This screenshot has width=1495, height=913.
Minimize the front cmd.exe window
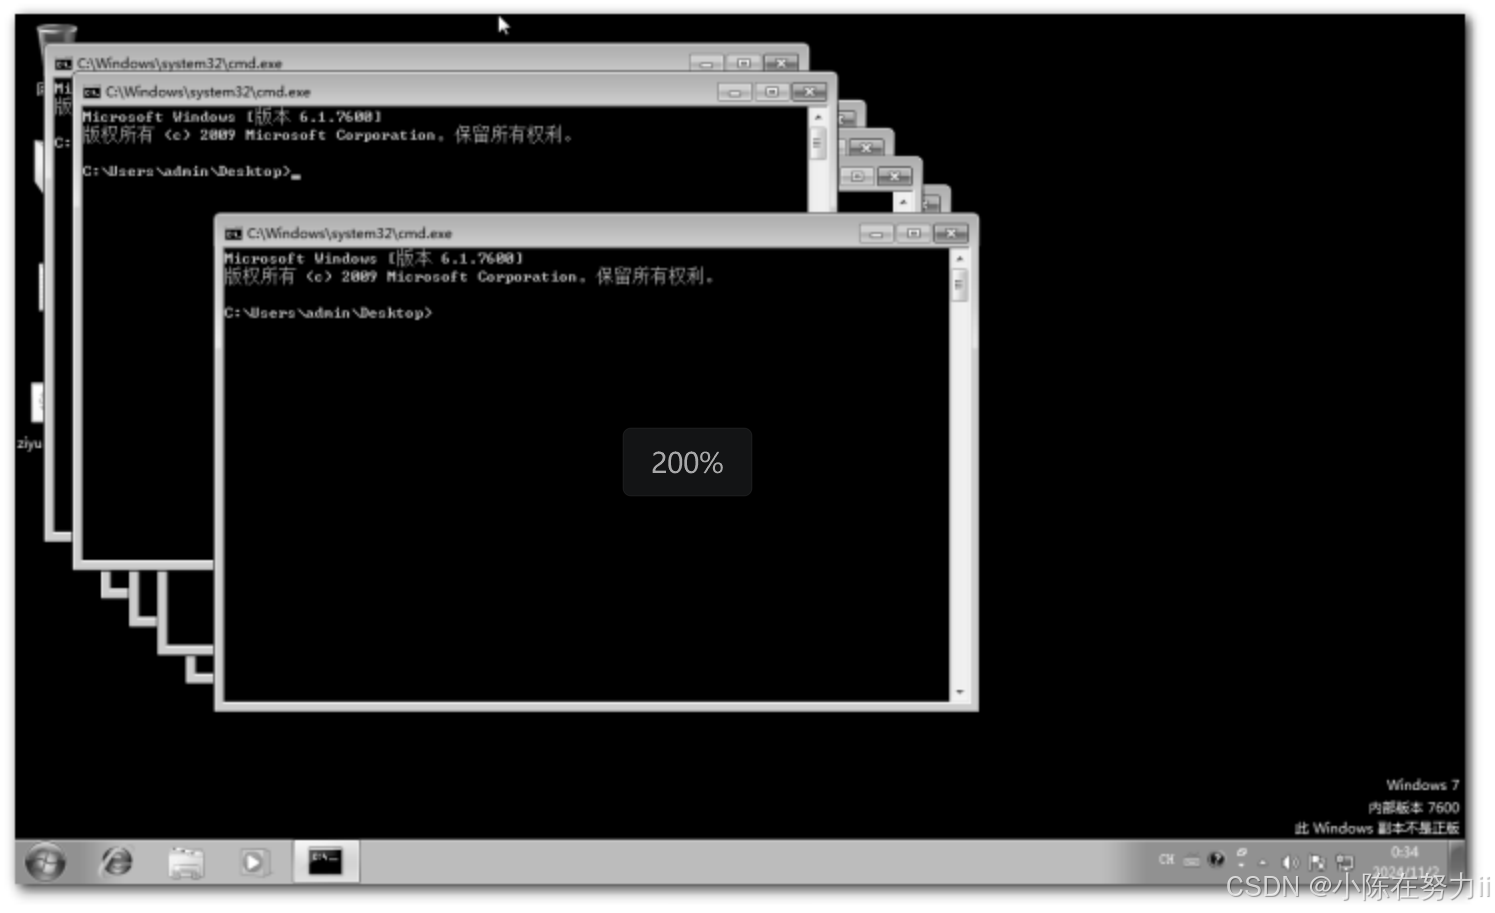(876, 233)
